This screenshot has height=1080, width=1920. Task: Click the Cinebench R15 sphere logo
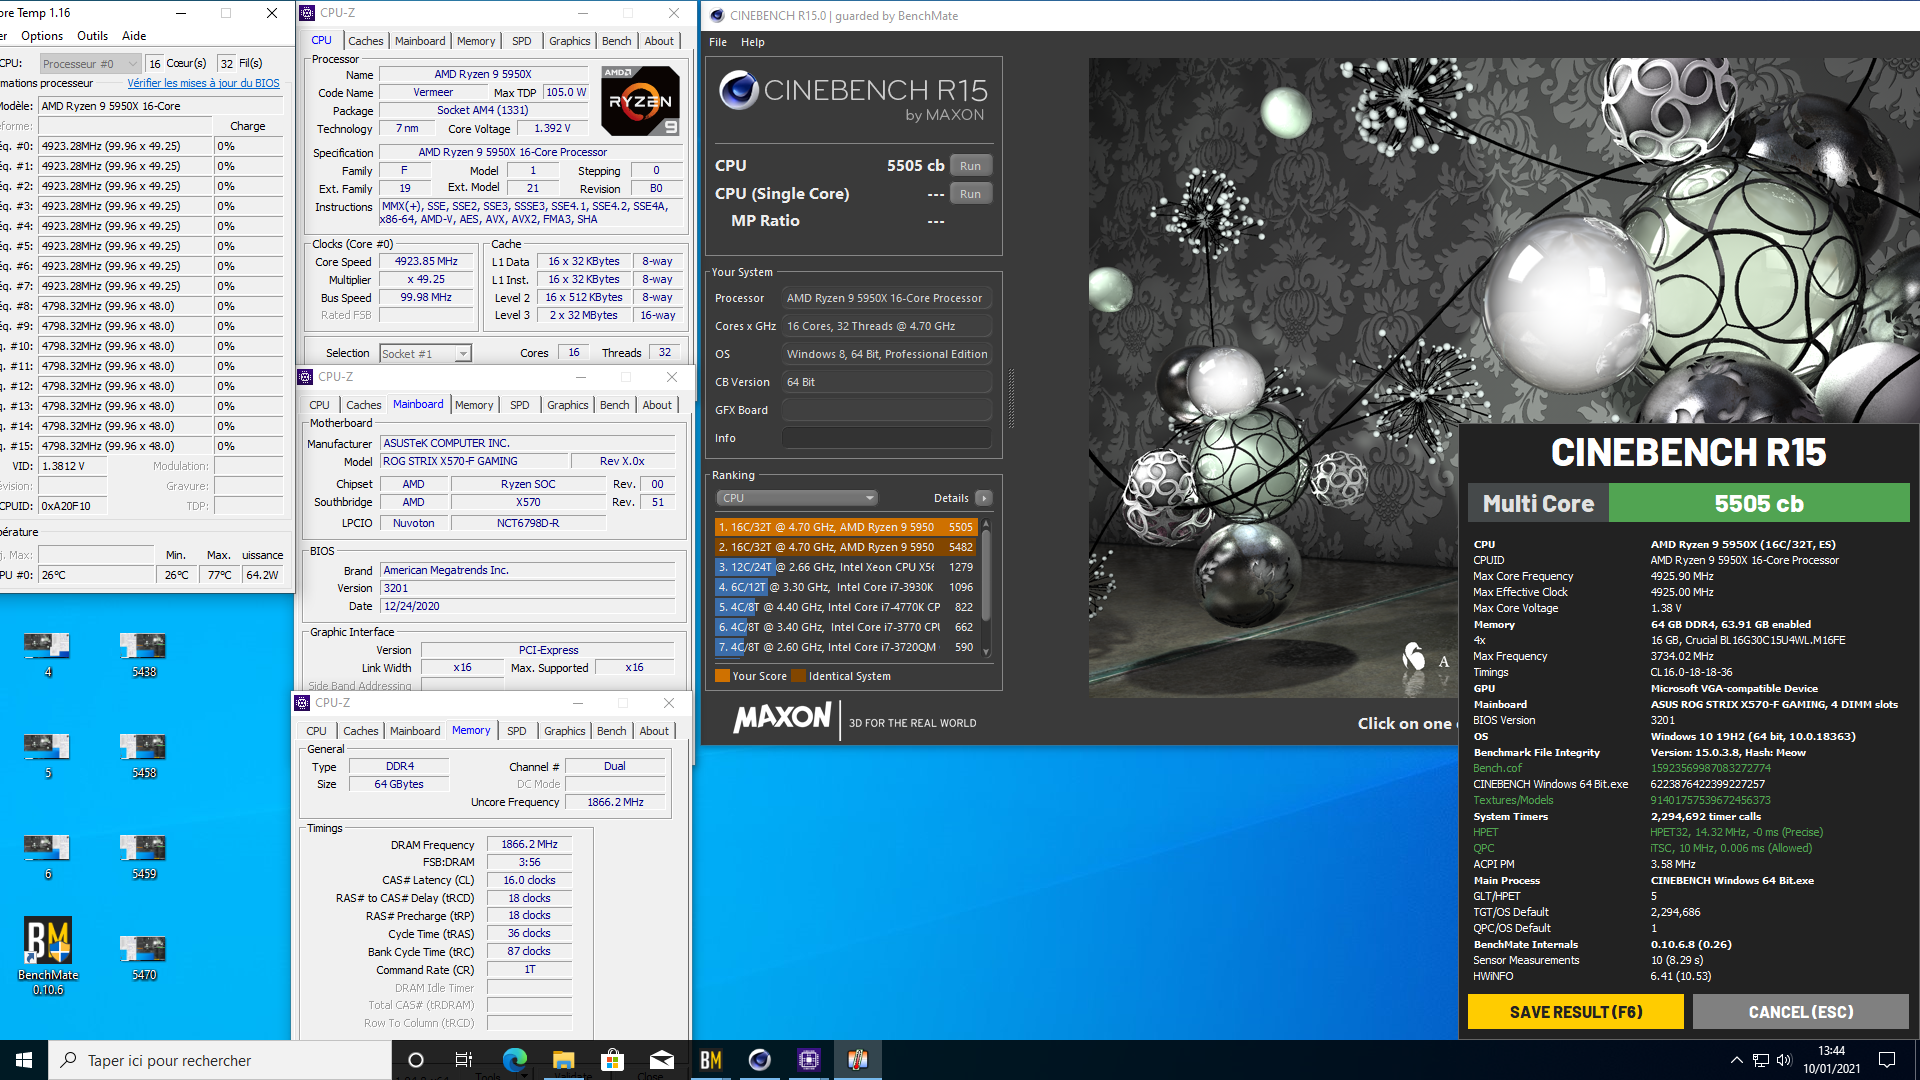pyautogui.click(x=739, y=91)
